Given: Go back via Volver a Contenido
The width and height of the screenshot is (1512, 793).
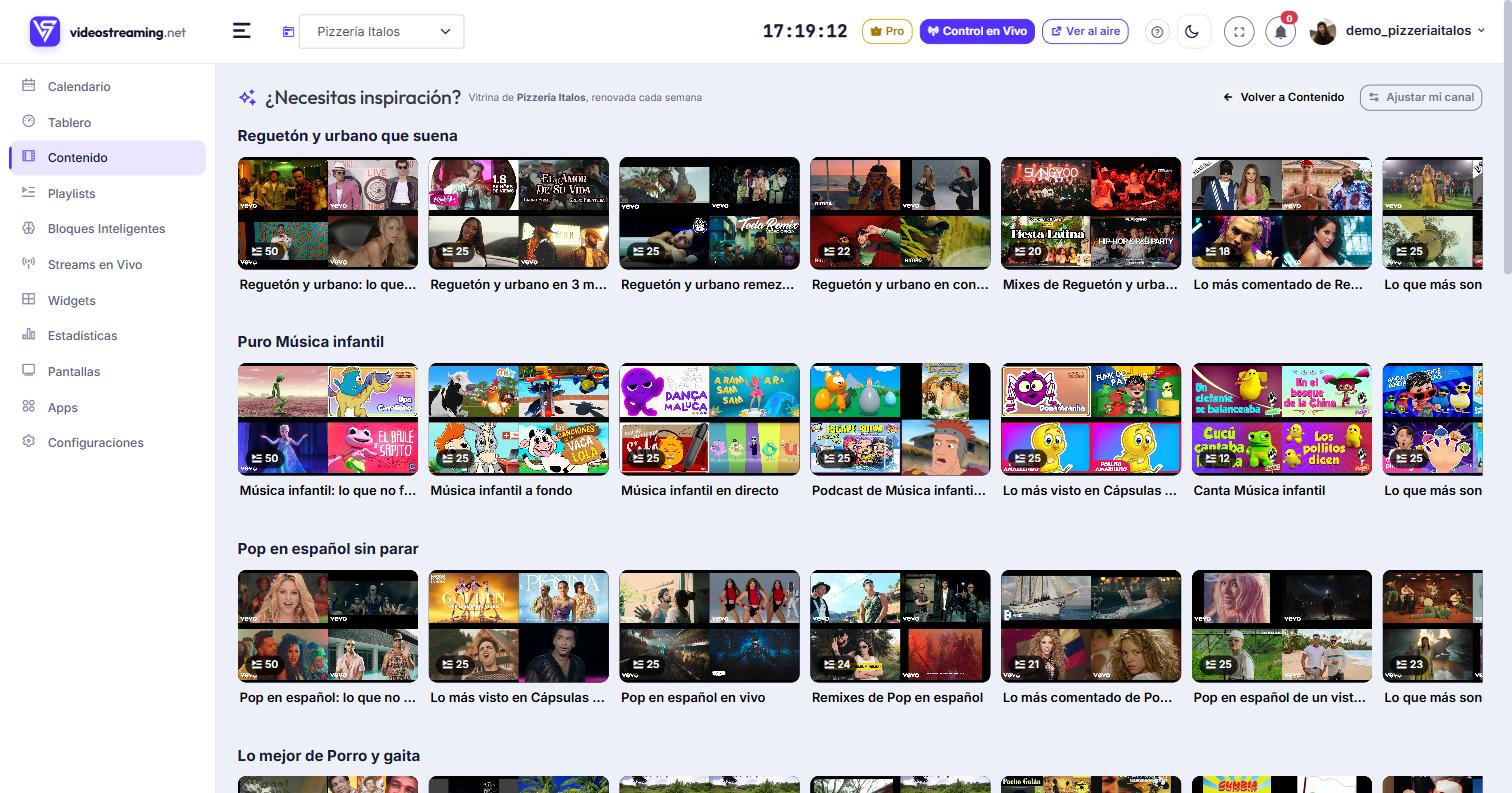Looking at the screenshot, I should pos(1284,97).
